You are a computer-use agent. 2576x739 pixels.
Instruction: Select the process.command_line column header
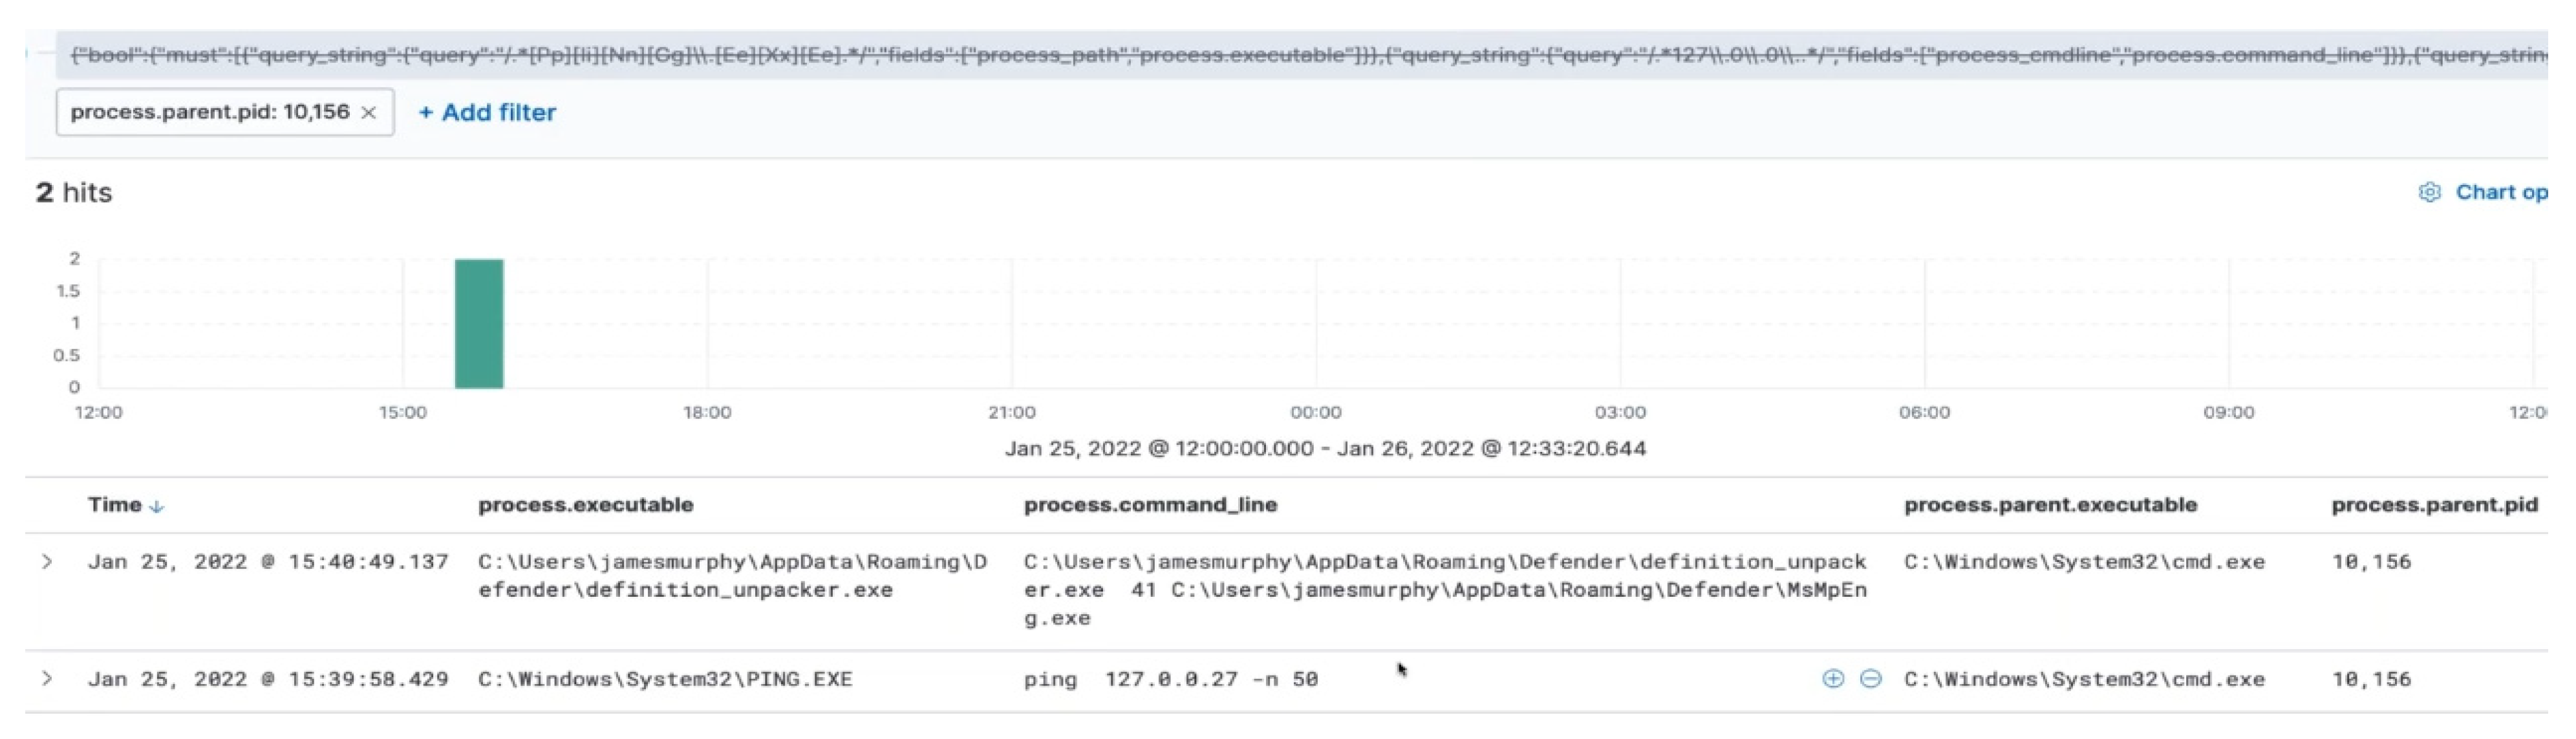click(1150, 505)
